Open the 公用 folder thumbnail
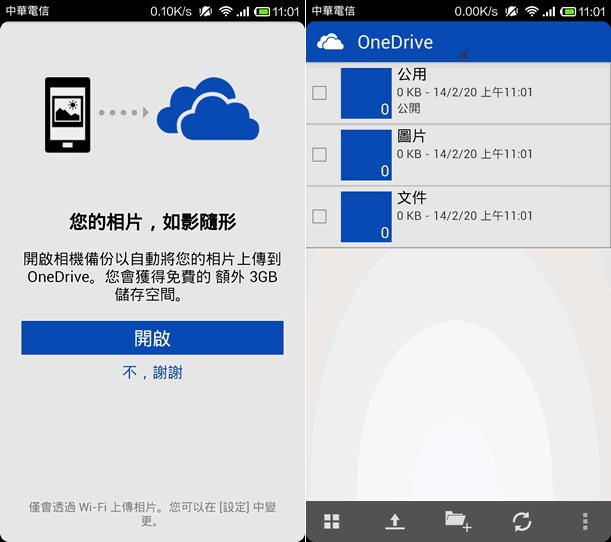 366,93
